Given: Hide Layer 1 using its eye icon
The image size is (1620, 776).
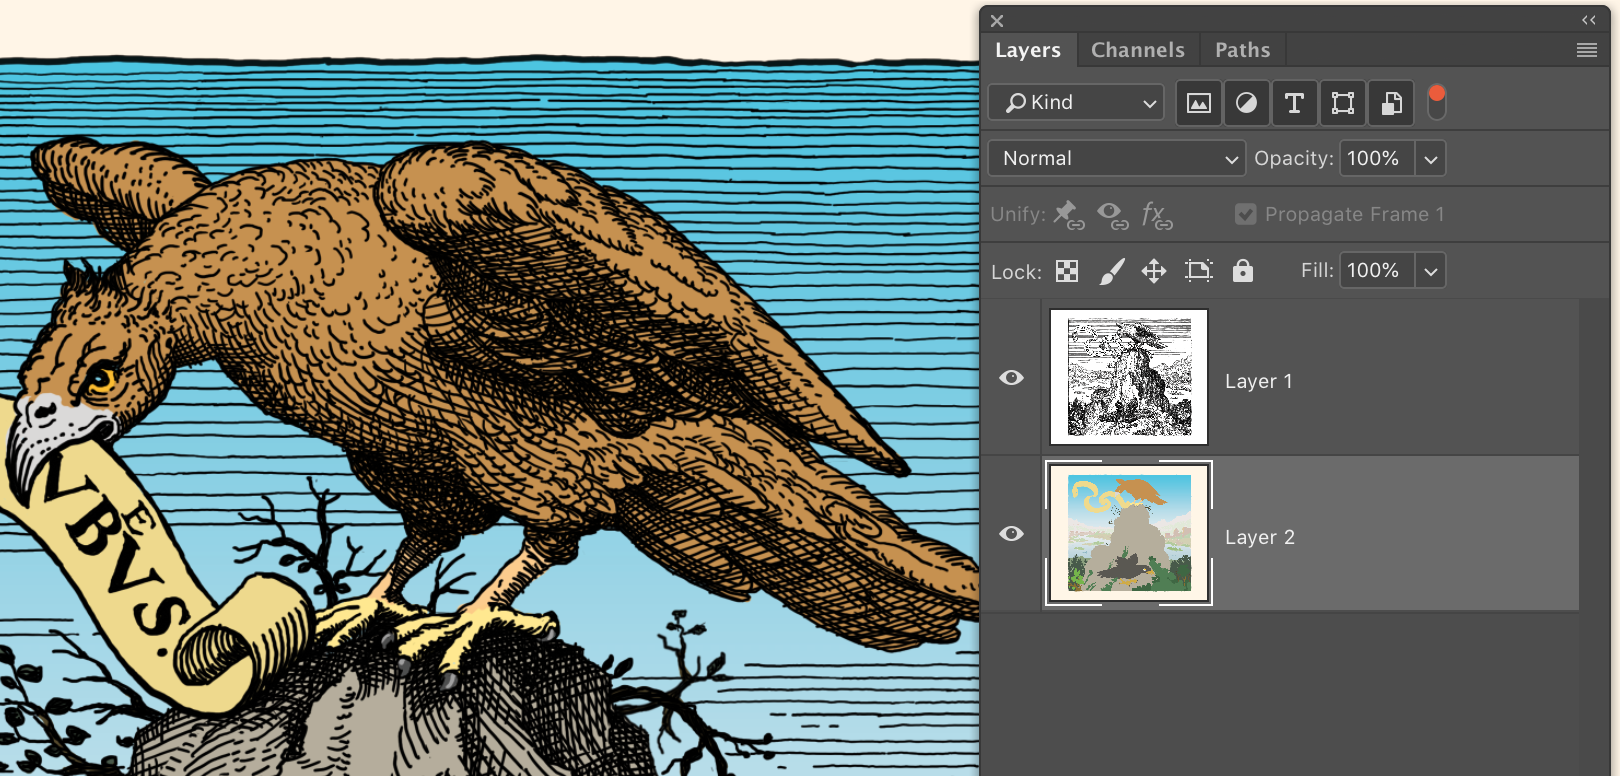Looking at the screenshot, I should [x=1012, y=378].
